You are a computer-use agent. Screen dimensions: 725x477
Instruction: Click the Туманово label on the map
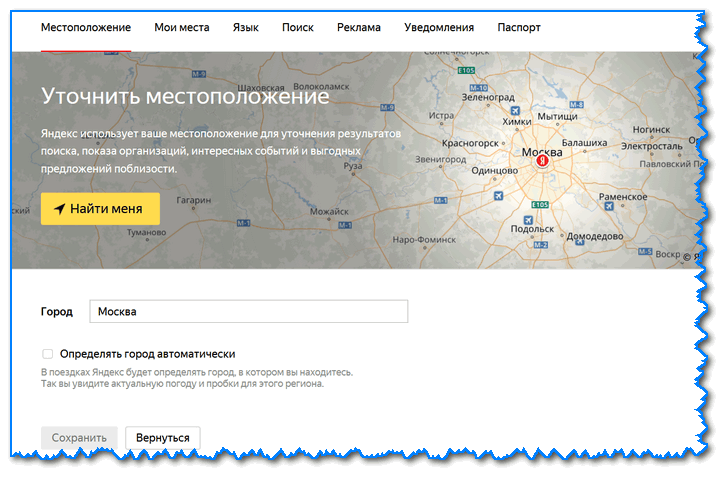coord(147,232)
